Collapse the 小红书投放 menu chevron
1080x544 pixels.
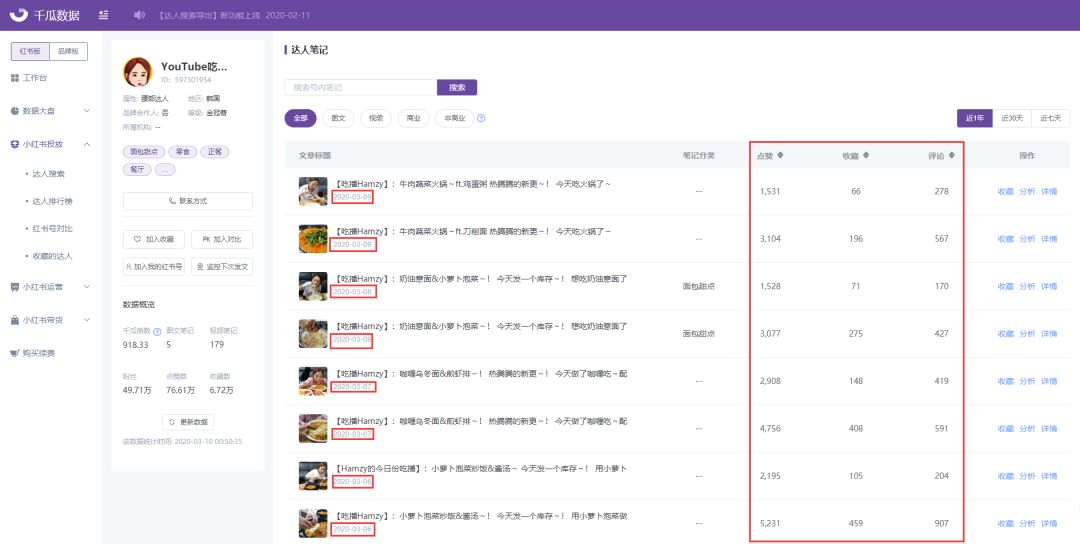[87, 145]
